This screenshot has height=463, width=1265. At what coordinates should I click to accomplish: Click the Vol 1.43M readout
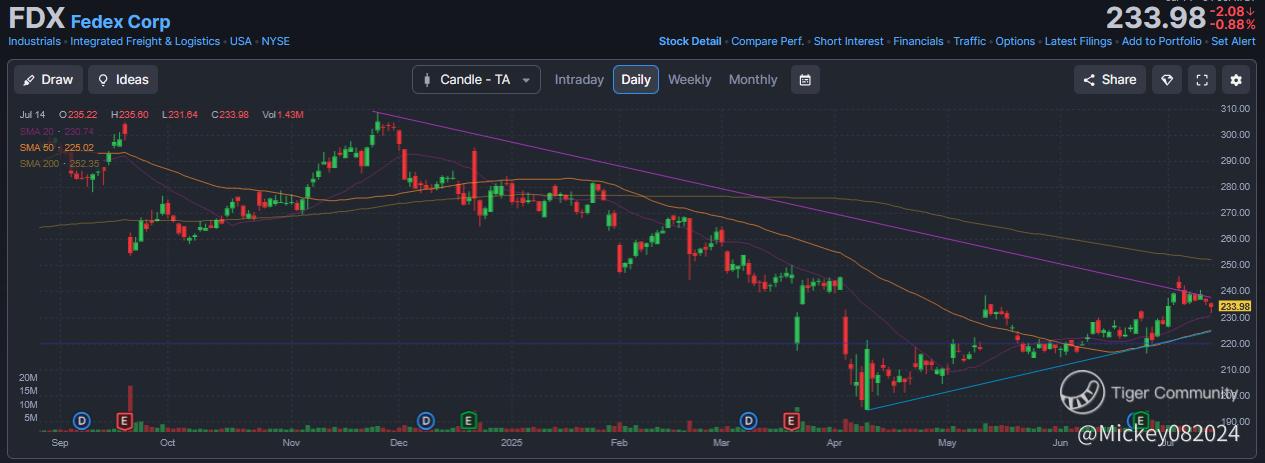click(283, 115)
